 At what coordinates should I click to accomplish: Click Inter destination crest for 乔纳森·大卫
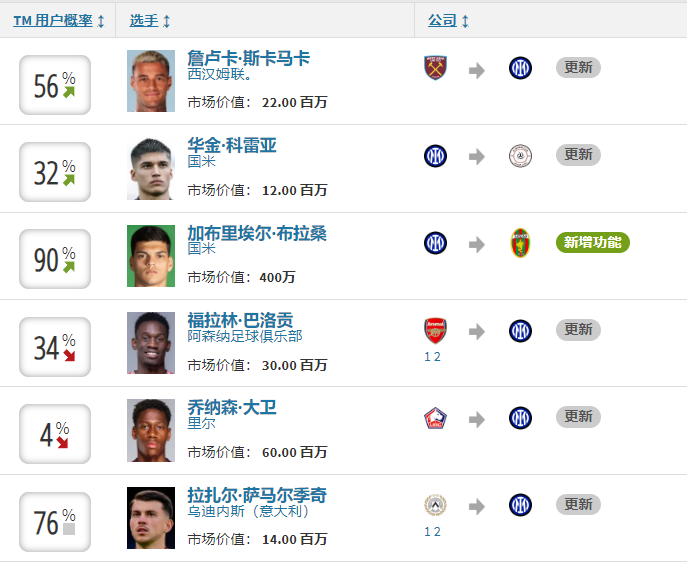tap(520, 418)
